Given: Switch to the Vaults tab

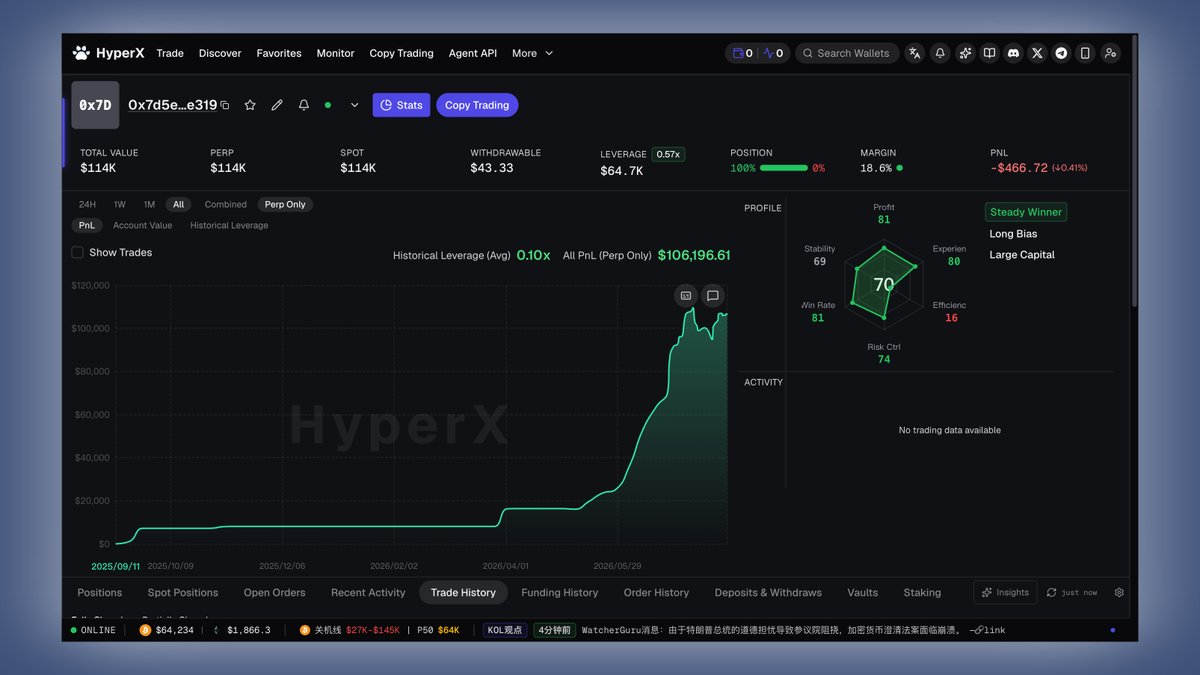Looking at the screenshot, I should (x=862, y=592).
